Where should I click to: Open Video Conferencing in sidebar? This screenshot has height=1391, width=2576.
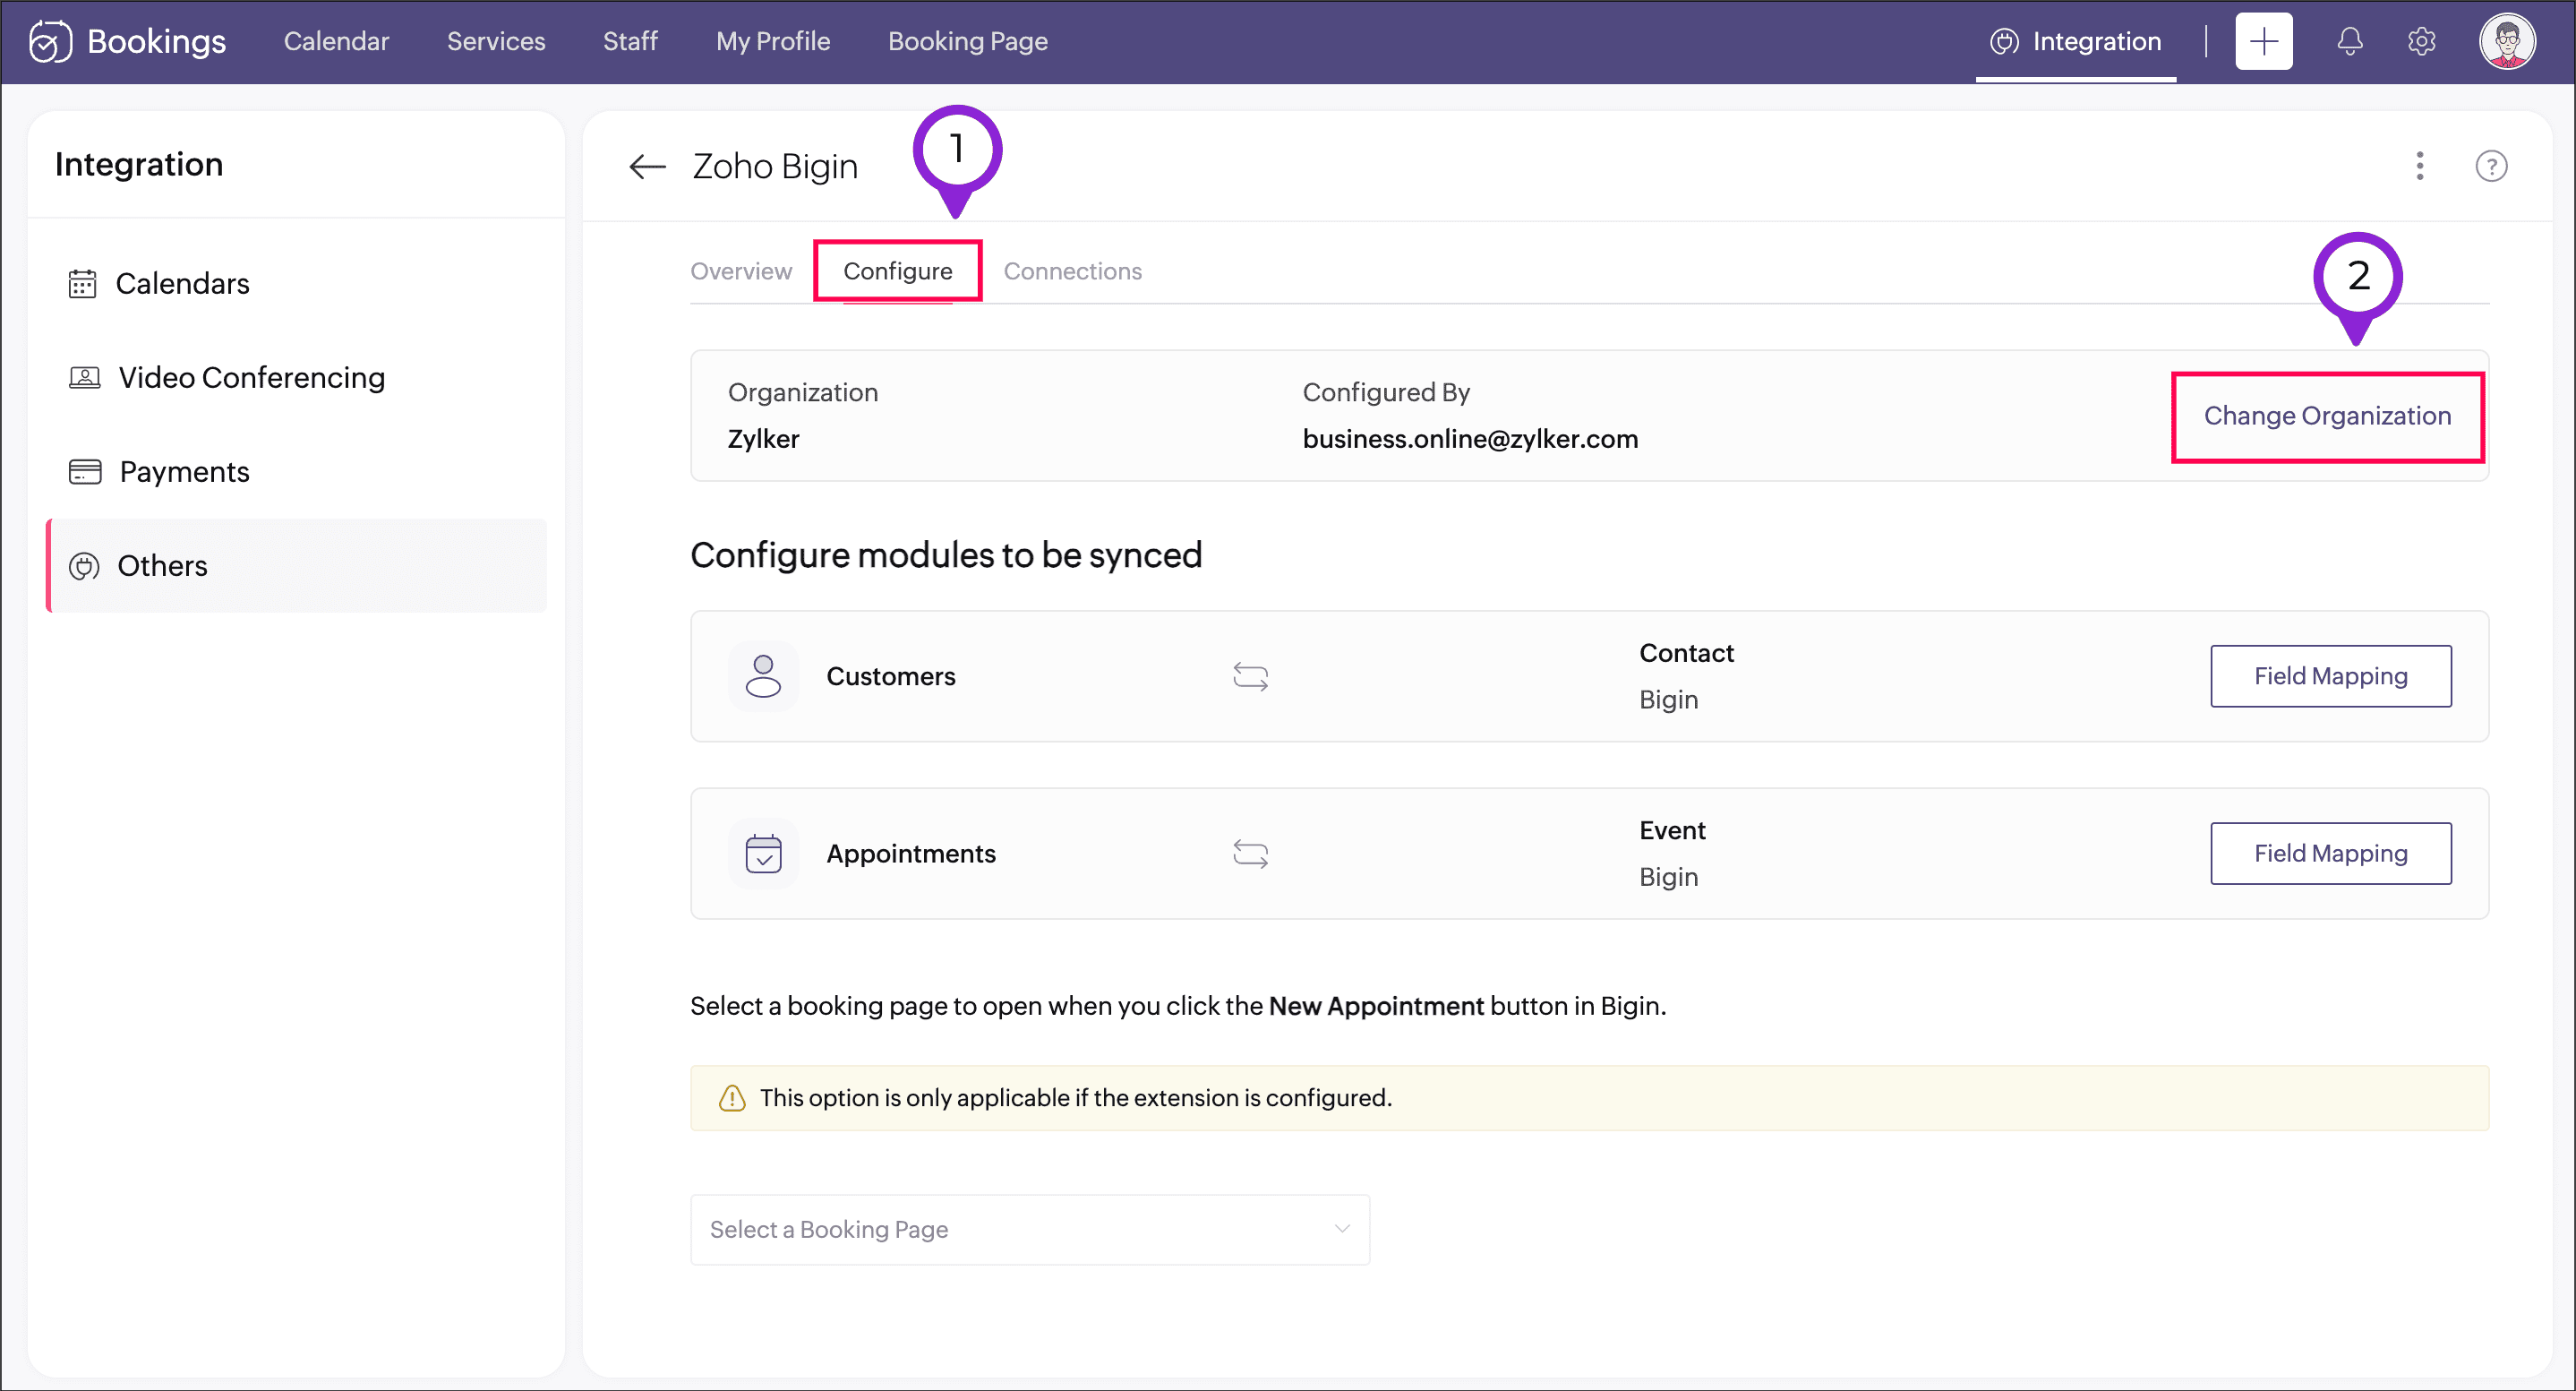click(251, 378)
